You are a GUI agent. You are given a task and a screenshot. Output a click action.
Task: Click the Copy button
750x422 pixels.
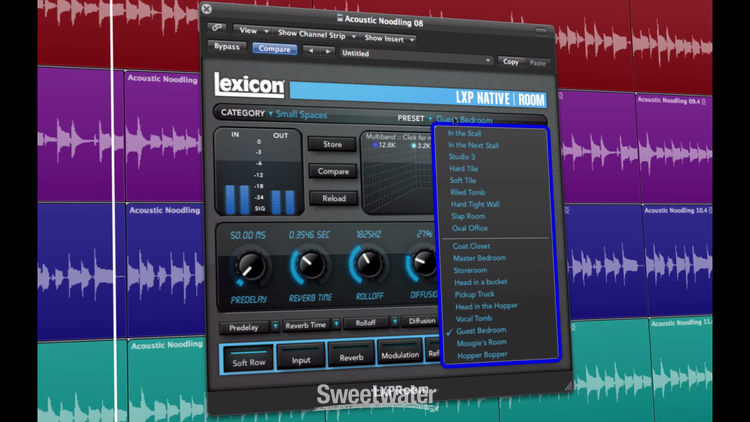pyautogui.click(x=510, y=62)
